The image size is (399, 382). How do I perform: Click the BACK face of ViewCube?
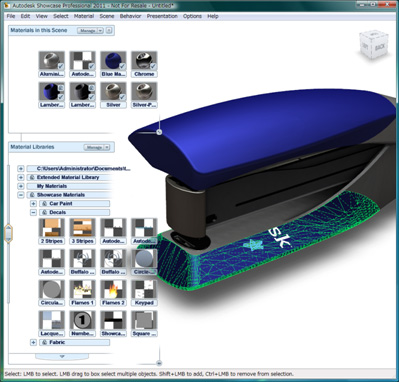pos(380,46)
